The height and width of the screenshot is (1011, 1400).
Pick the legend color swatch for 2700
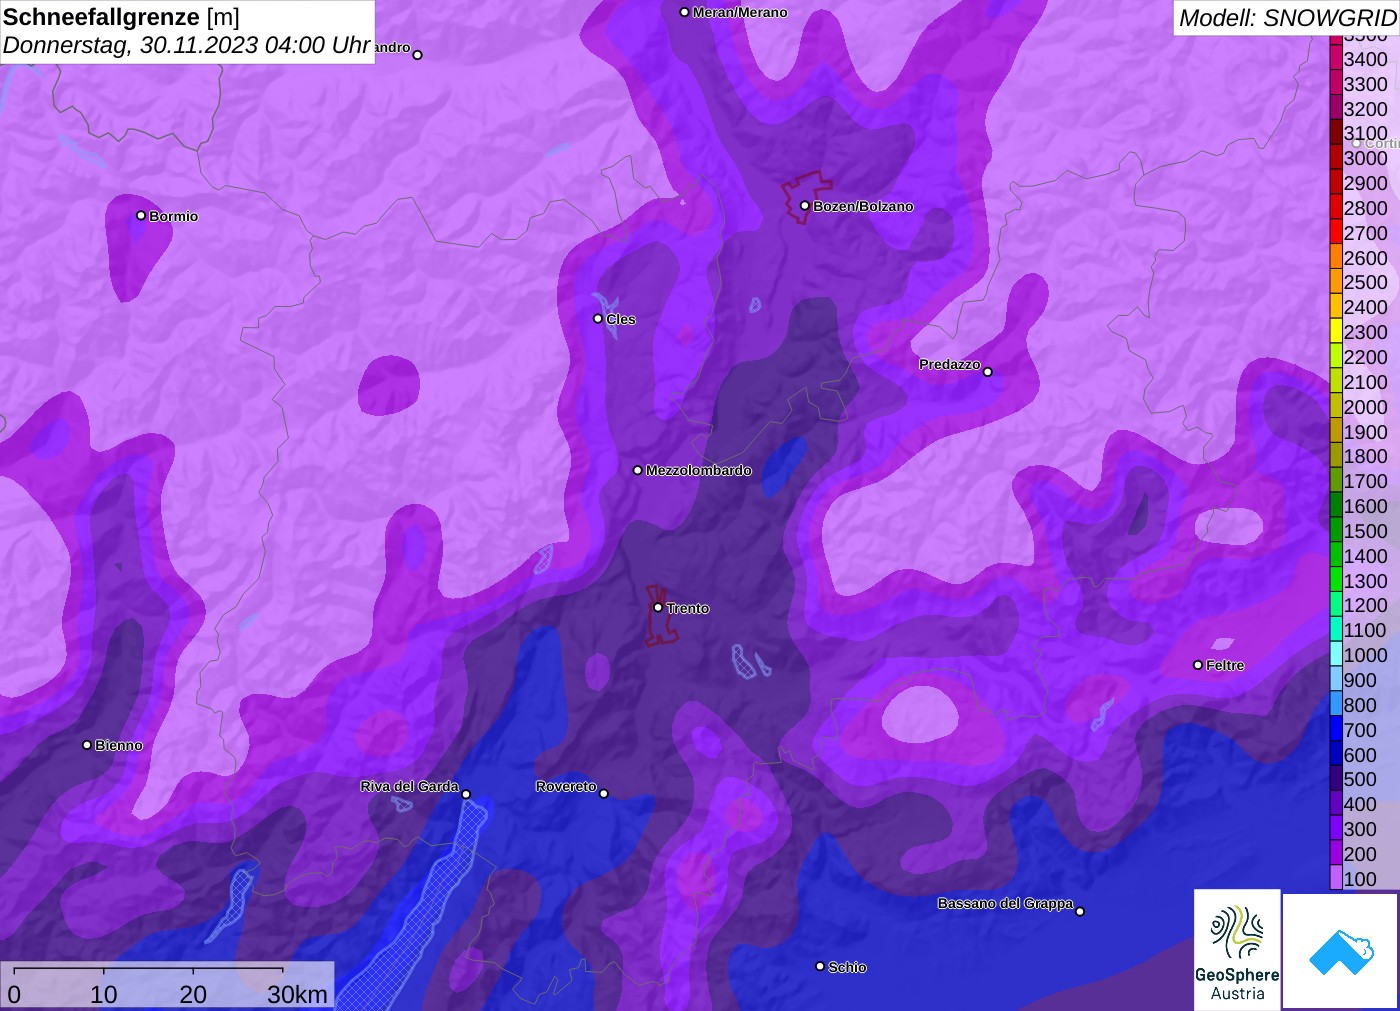(1336, 233)
